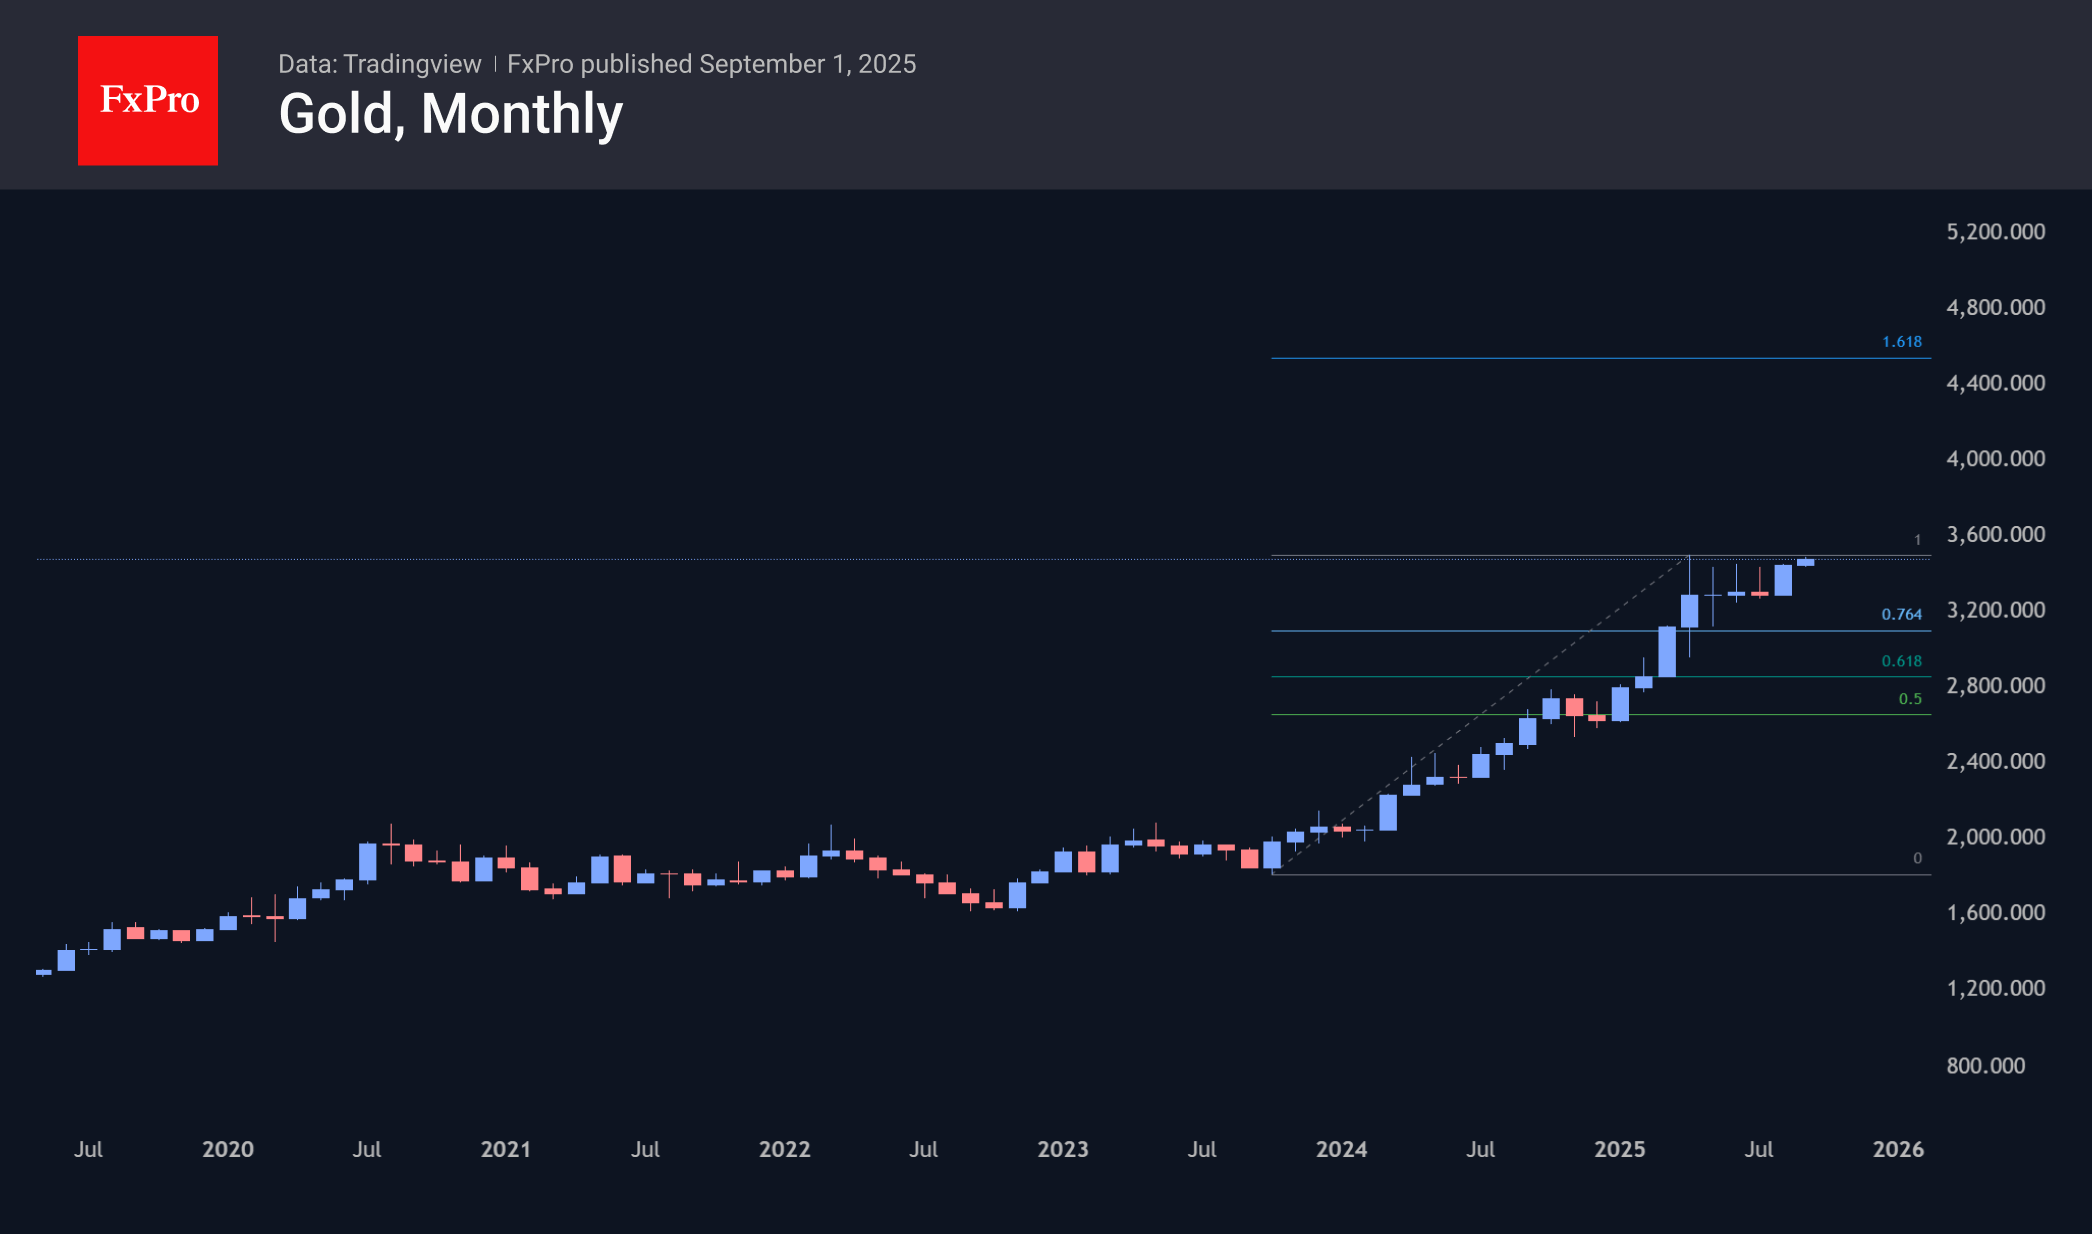The width and height of the screenshot is (2092, 1234).
Task: Click "2026" on the time axis
Action: (1899, 1150)
